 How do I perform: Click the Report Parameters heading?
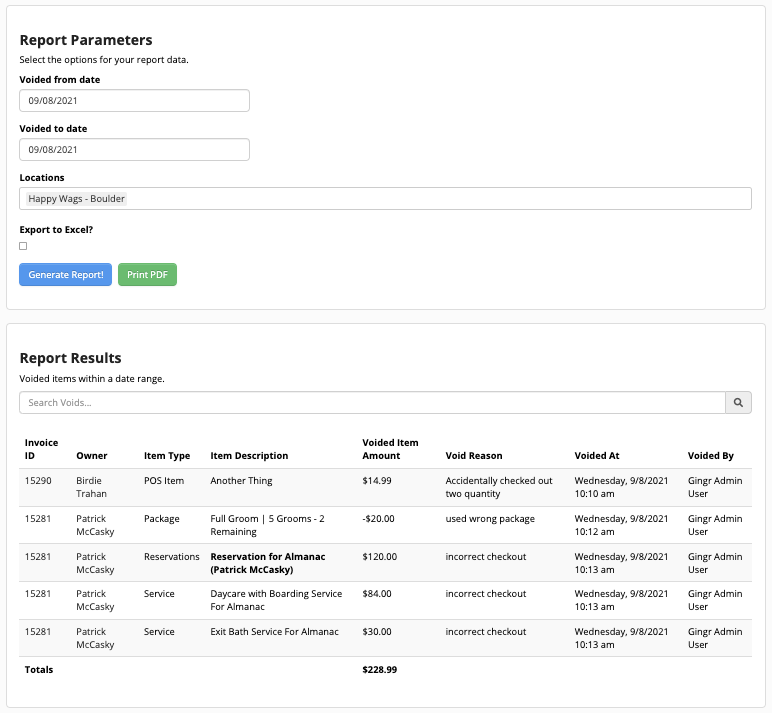click(x=86, y=40)
